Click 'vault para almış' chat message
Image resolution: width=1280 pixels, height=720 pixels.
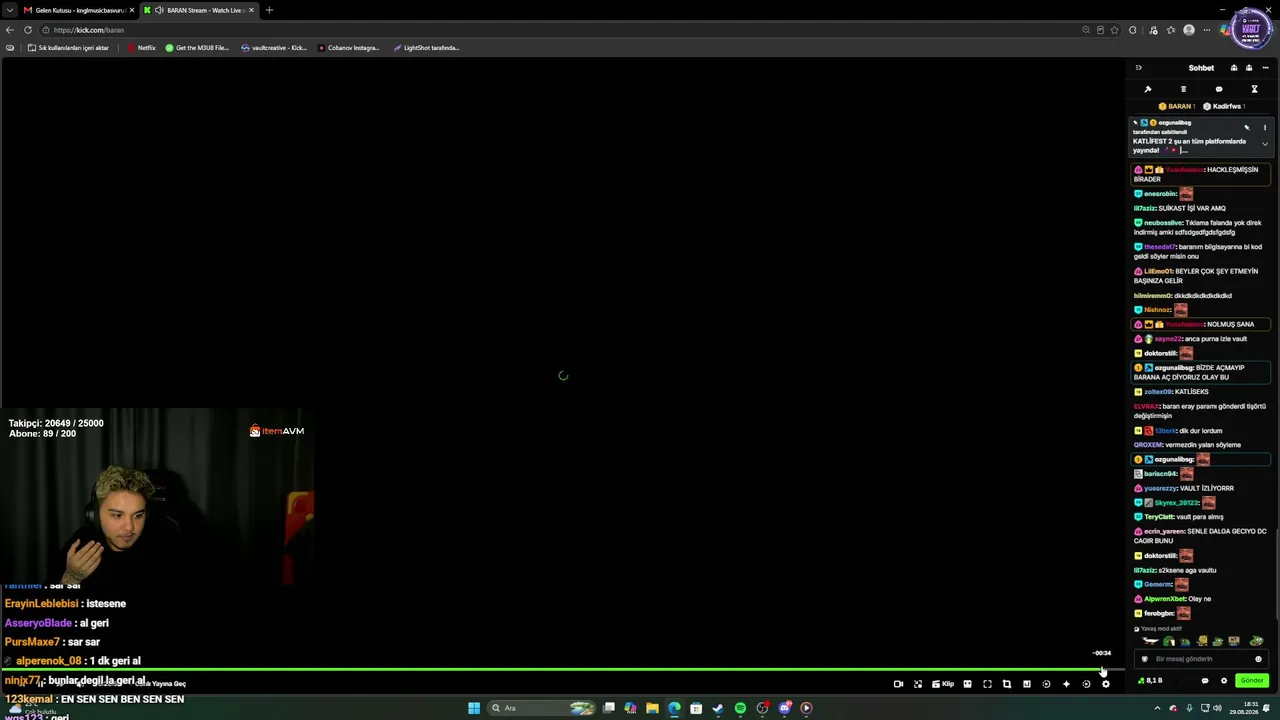point(1199,517)
